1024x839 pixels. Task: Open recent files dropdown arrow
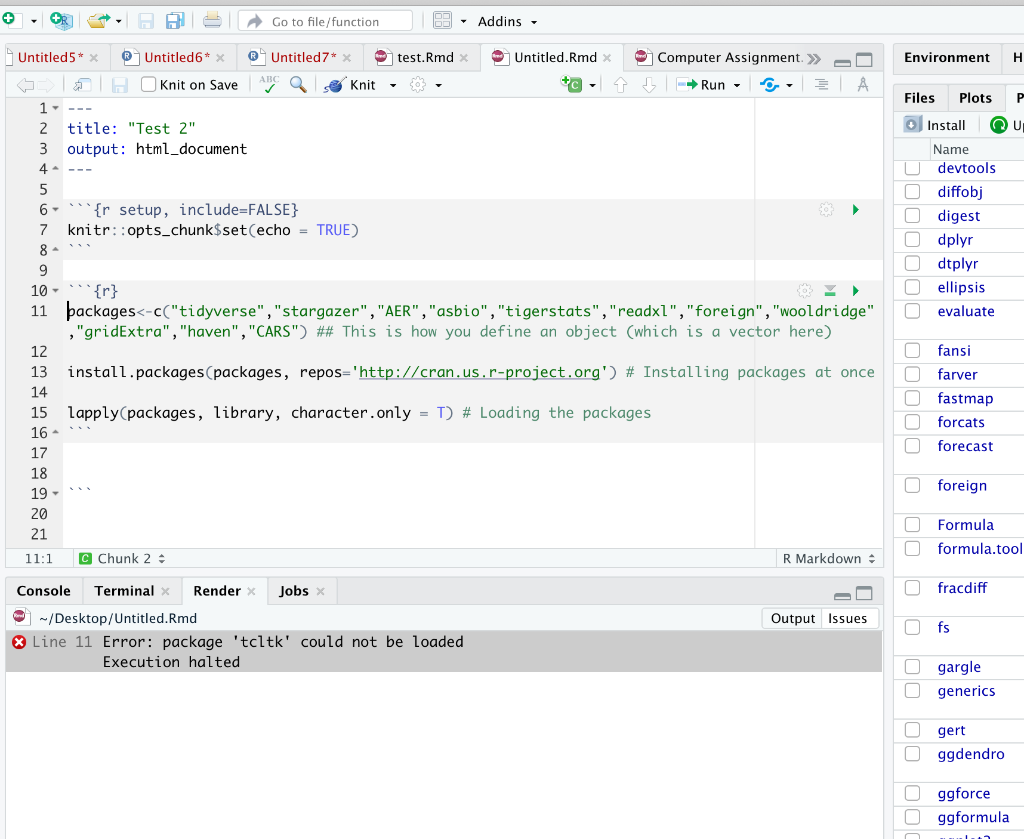[x=119, y=22]
